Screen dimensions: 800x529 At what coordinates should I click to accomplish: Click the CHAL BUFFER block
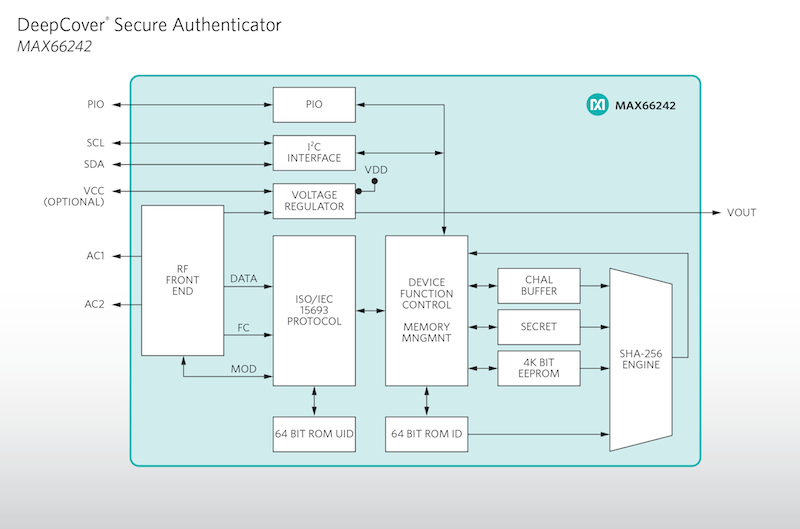(539, 286)
